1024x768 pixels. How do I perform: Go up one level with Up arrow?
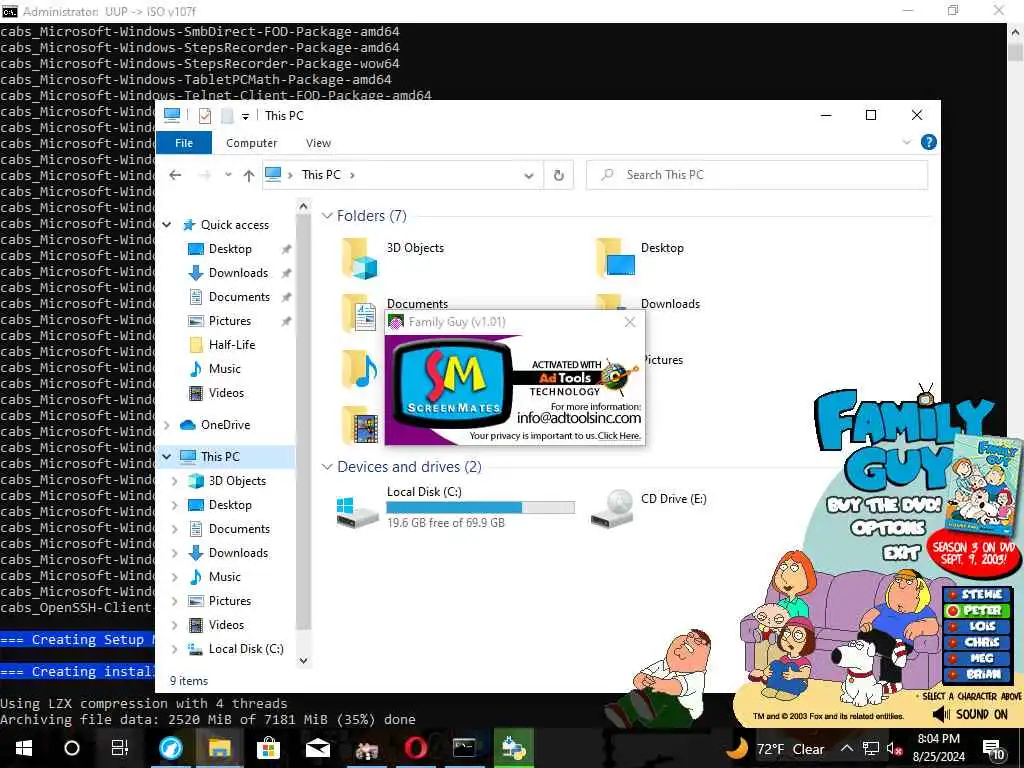(249, 175)
